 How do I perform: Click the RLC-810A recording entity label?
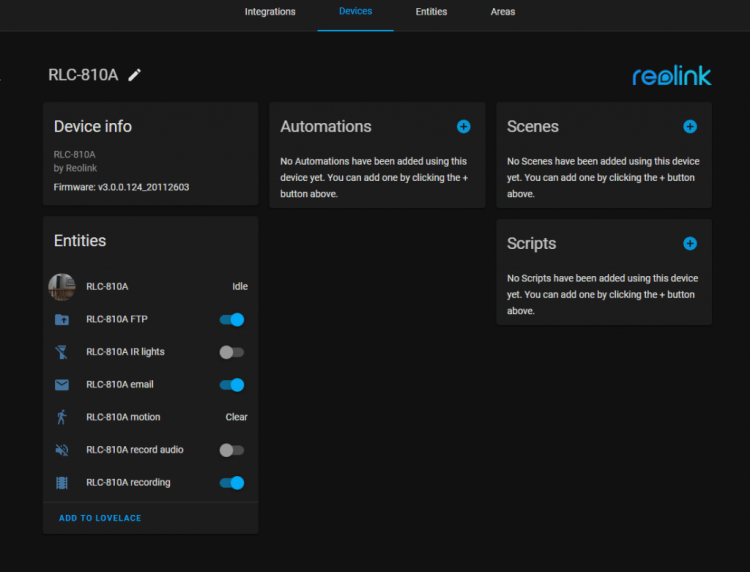click(x=128, y=482)
